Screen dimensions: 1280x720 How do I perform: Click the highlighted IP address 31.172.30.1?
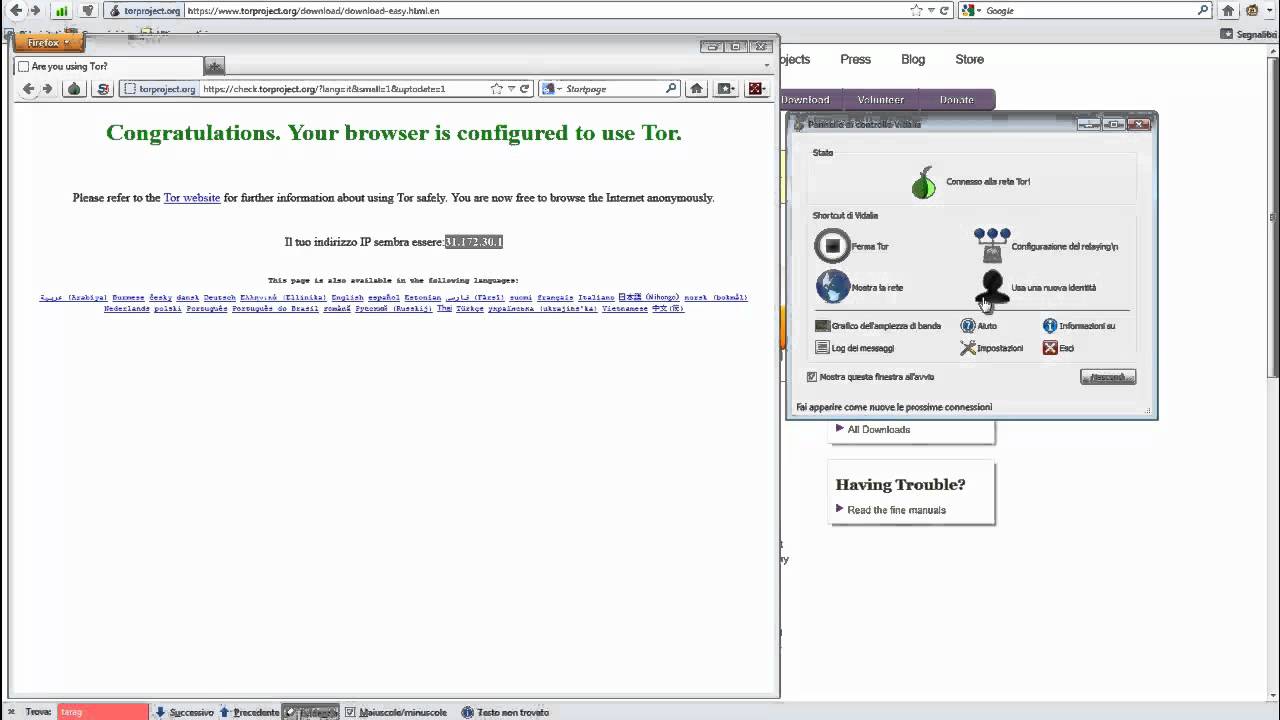(474, 242)
